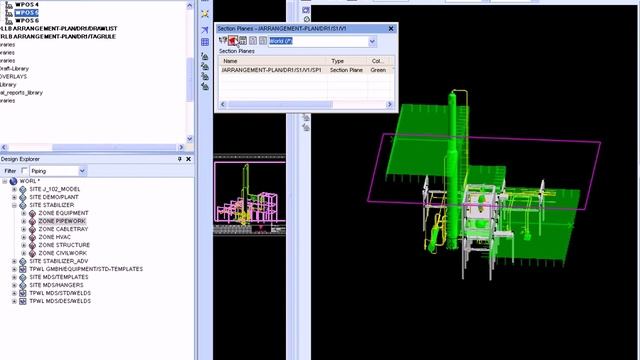The width and height of the screenshot is (640, 360).
Task: Expand SITE STABILIZER_ADV node
Action: point(14,261)
